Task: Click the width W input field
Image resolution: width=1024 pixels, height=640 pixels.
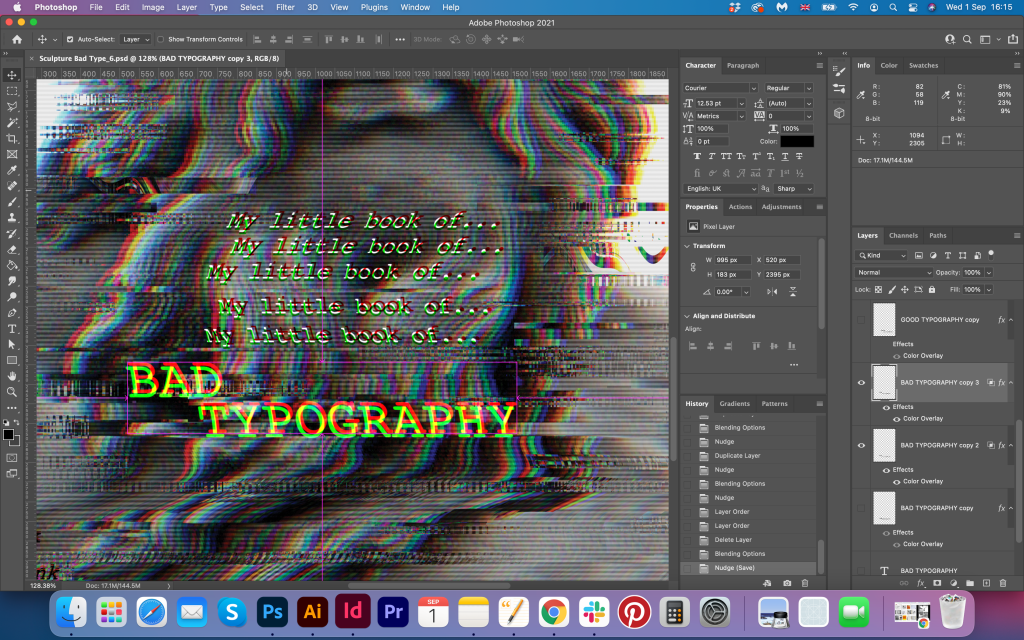Action: 727,260
